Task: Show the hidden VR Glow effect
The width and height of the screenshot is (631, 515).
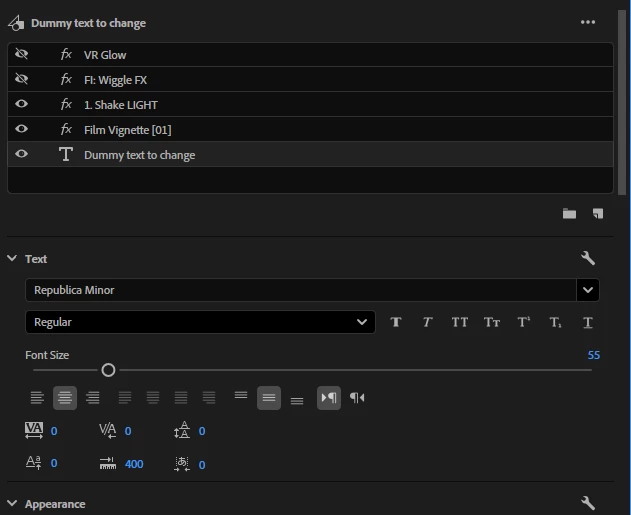Action: pos(21,54)
